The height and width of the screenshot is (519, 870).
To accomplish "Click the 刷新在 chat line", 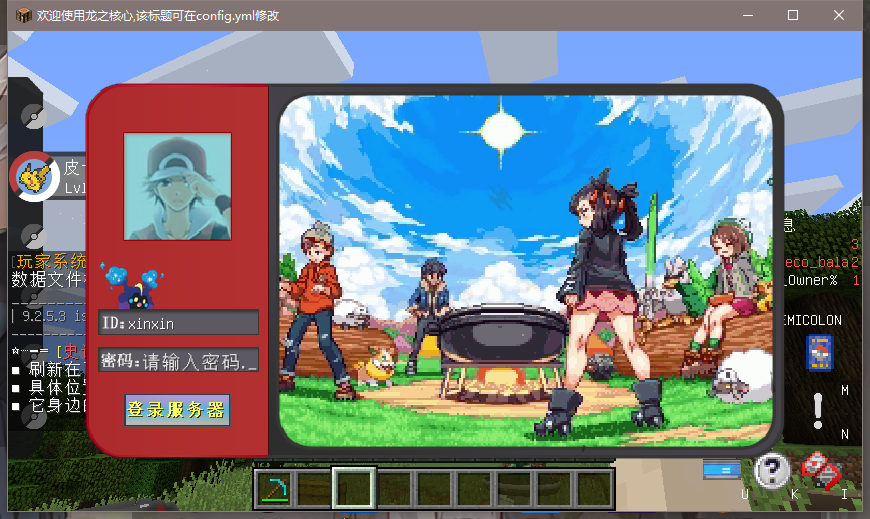I will click(54, 369).
